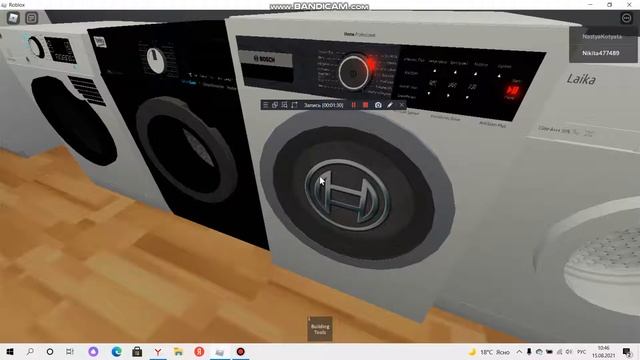640x360 pixels.
Task: Open the Windows Start menu
Action: click(10, 352)
